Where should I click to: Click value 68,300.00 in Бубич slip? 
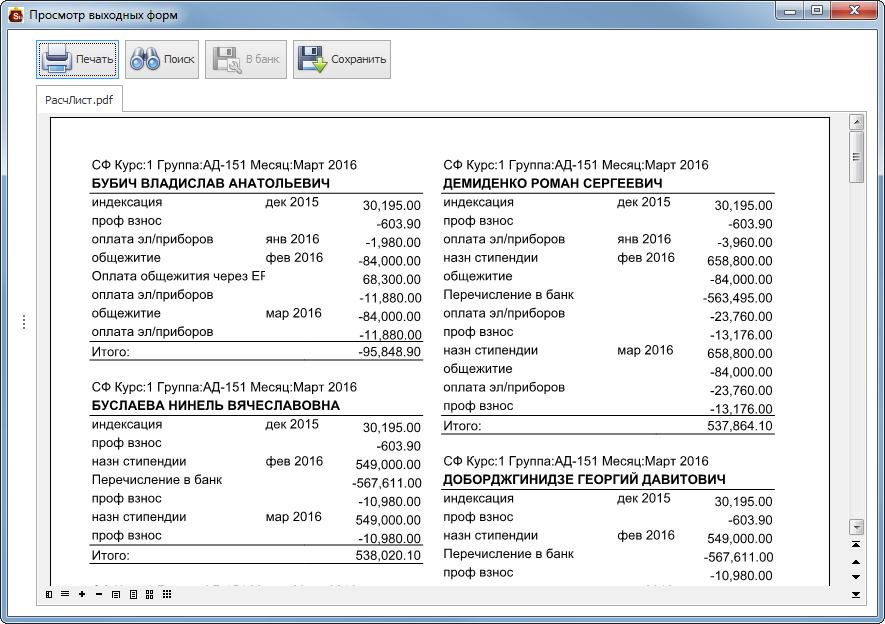coord(392,280)
